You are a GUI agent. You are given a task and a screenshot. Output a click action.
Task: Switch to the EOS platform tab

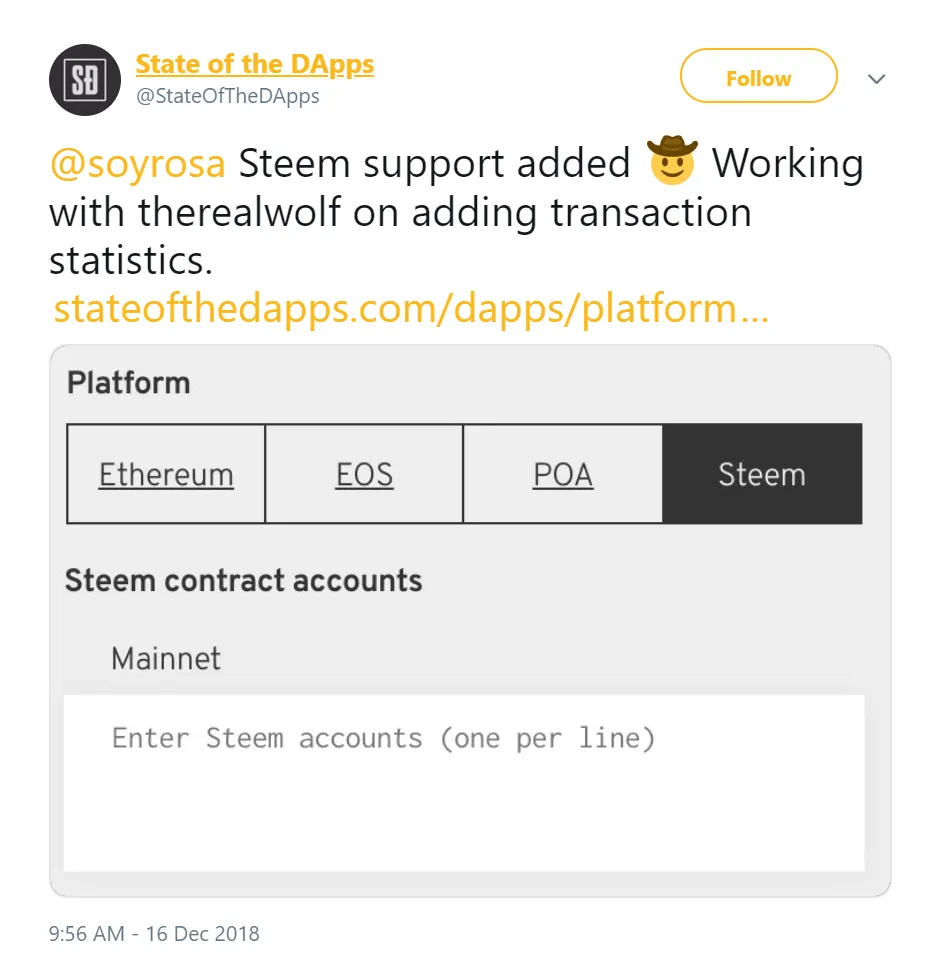point(364,474)
